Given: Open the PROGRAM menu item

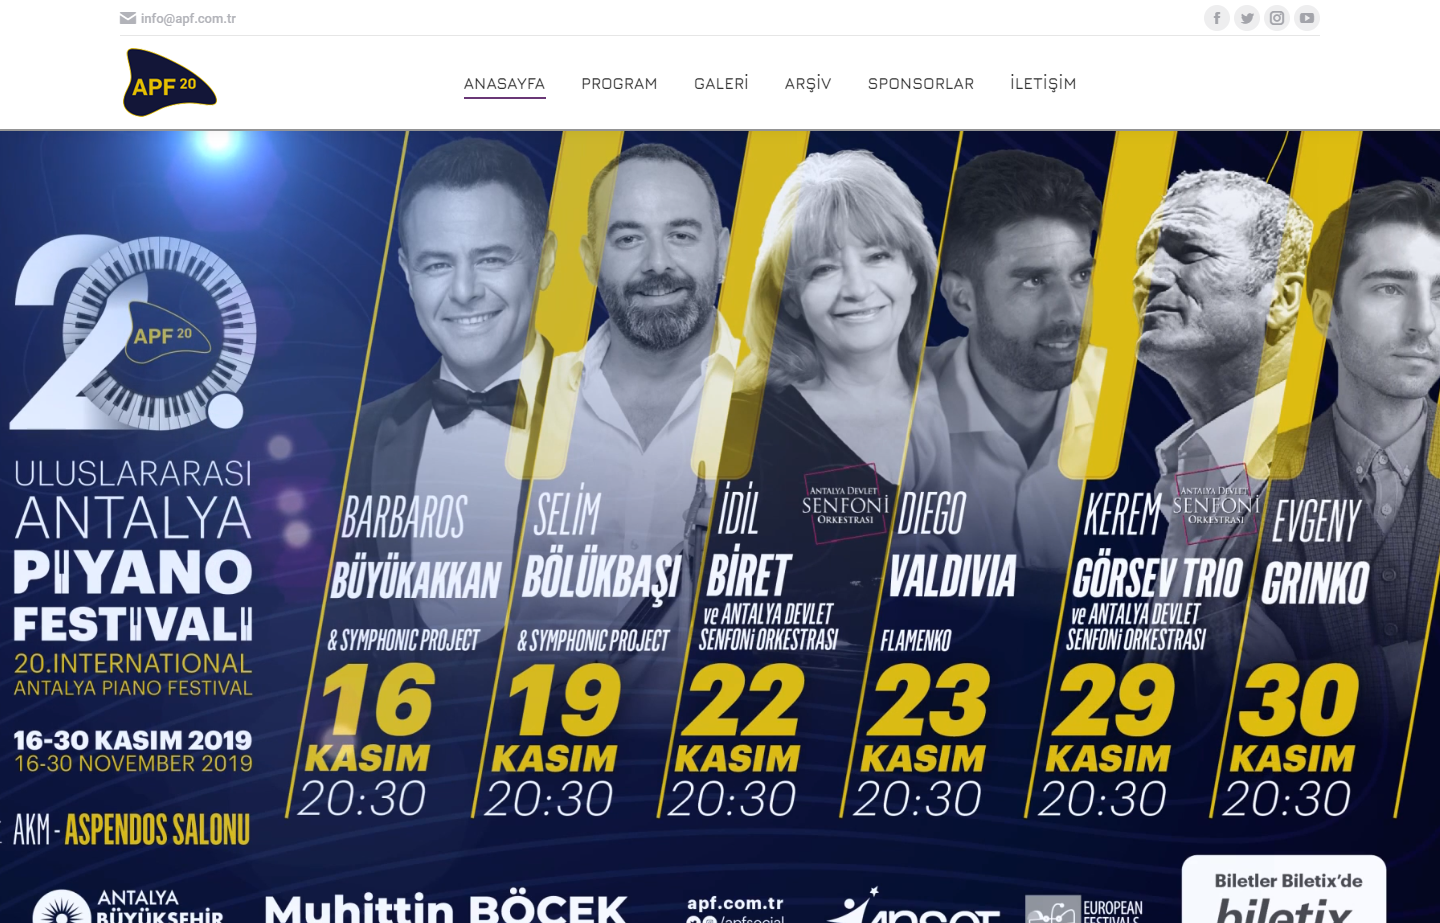Looking at the screenshot, I should pos(619,84).
